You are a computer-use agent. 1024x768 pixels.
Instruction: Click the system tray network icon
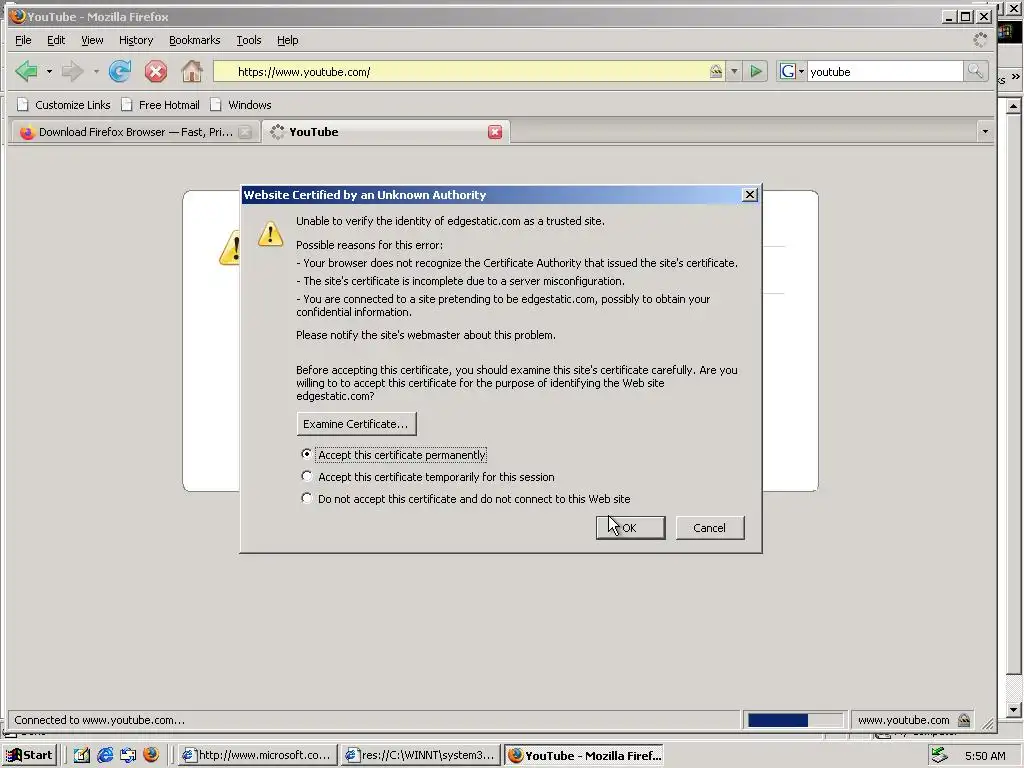939,756
